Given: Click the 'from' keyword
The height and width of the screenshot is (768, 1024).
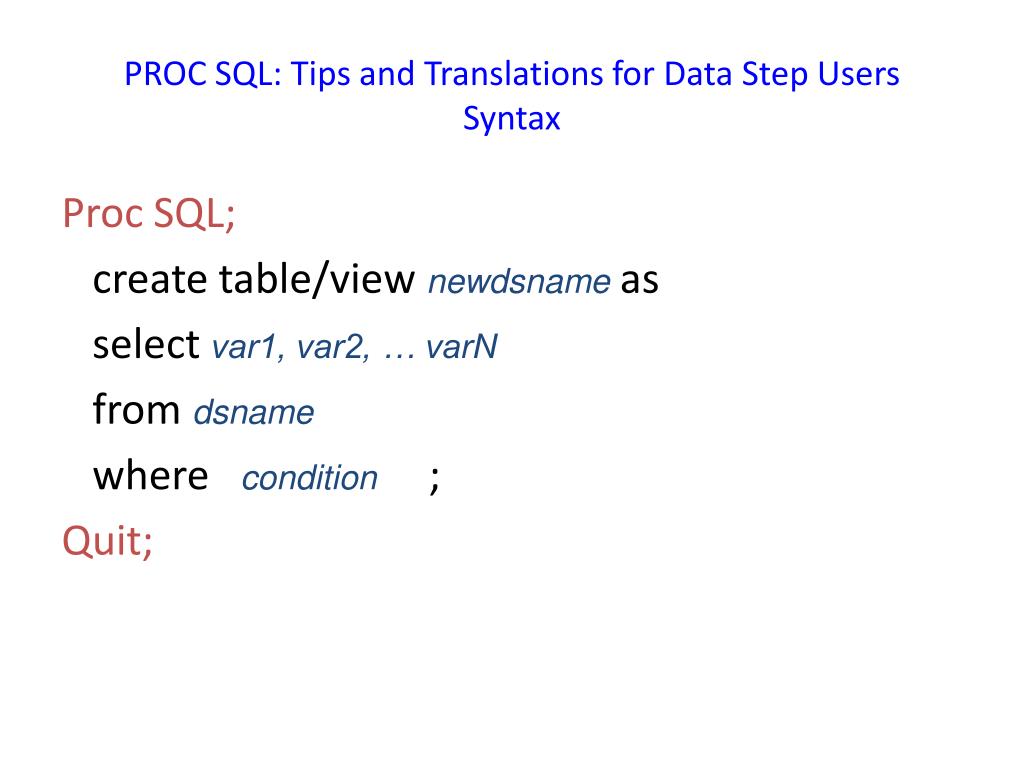Looking at the screenshot, I should coord(136,409).
